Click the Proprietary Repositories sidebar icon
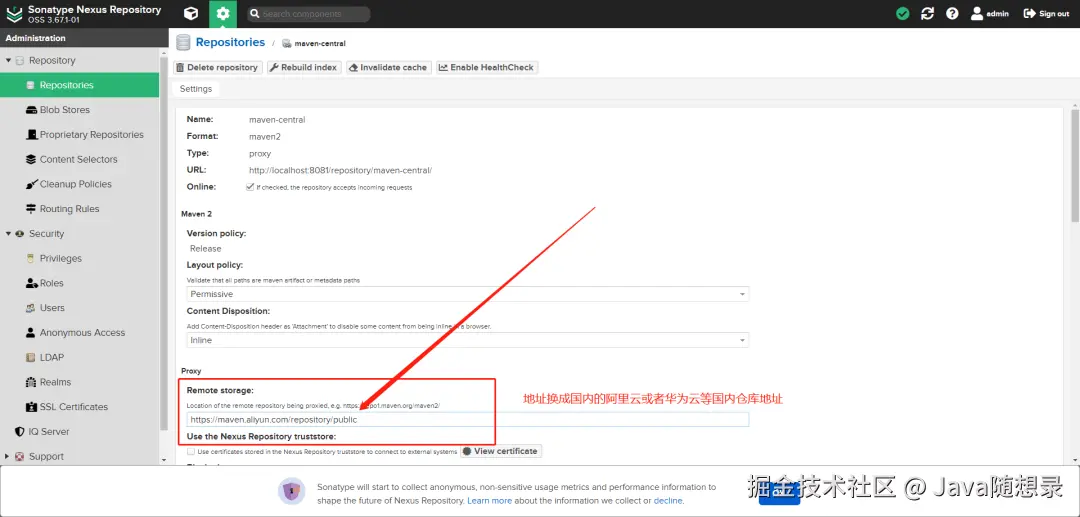The width and height of the screenshot is (1080, 517). point(31,135)
